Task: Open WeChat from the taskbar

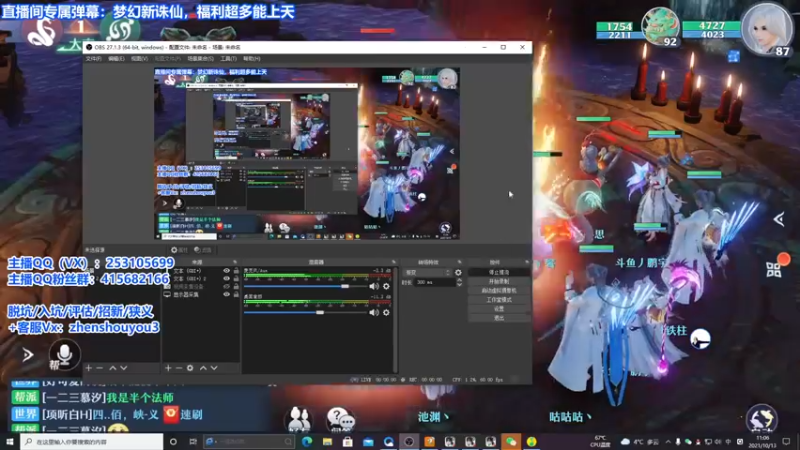Action: coord(511,441)
